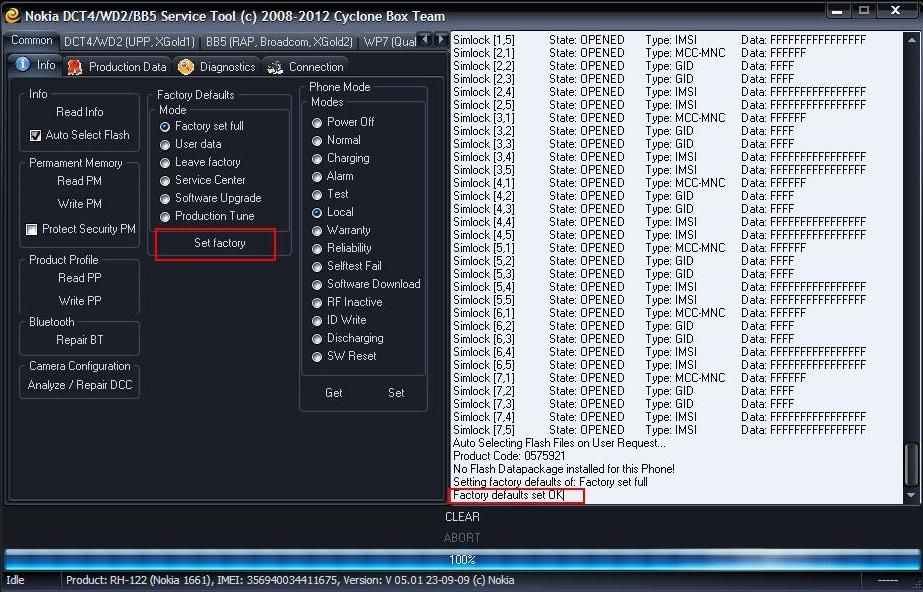Choose the Normal phone mode option

click(317, 140)
